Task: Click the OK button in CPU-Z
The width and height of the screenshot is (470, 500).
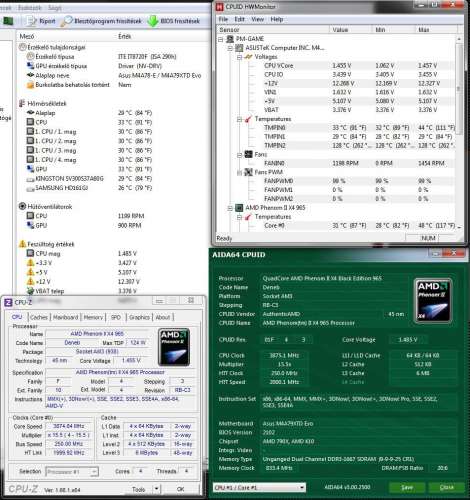Action: [x=180, y=489]
